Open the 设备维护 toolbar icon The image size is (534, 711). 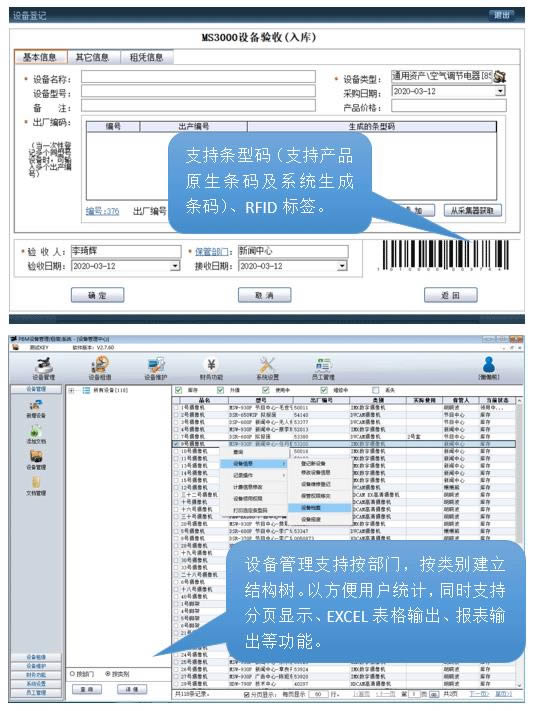pos(156,365)
